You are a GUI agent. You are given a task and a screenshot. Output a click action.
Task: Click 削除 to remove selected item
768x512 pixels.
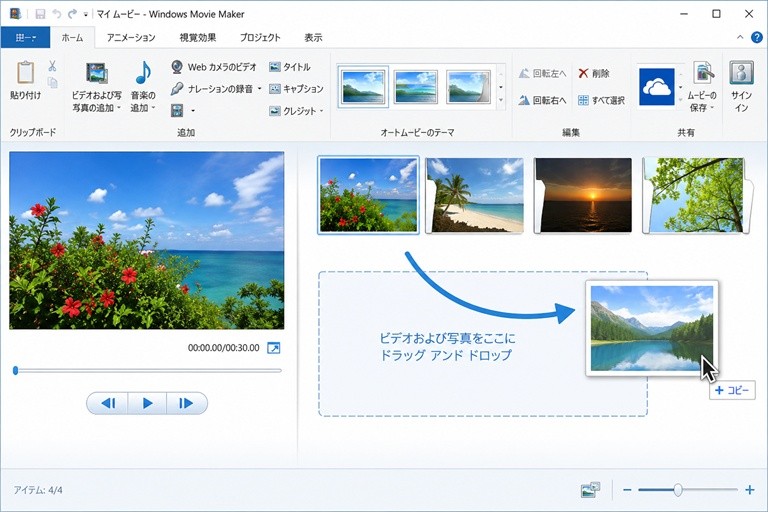tap(594, 73)
